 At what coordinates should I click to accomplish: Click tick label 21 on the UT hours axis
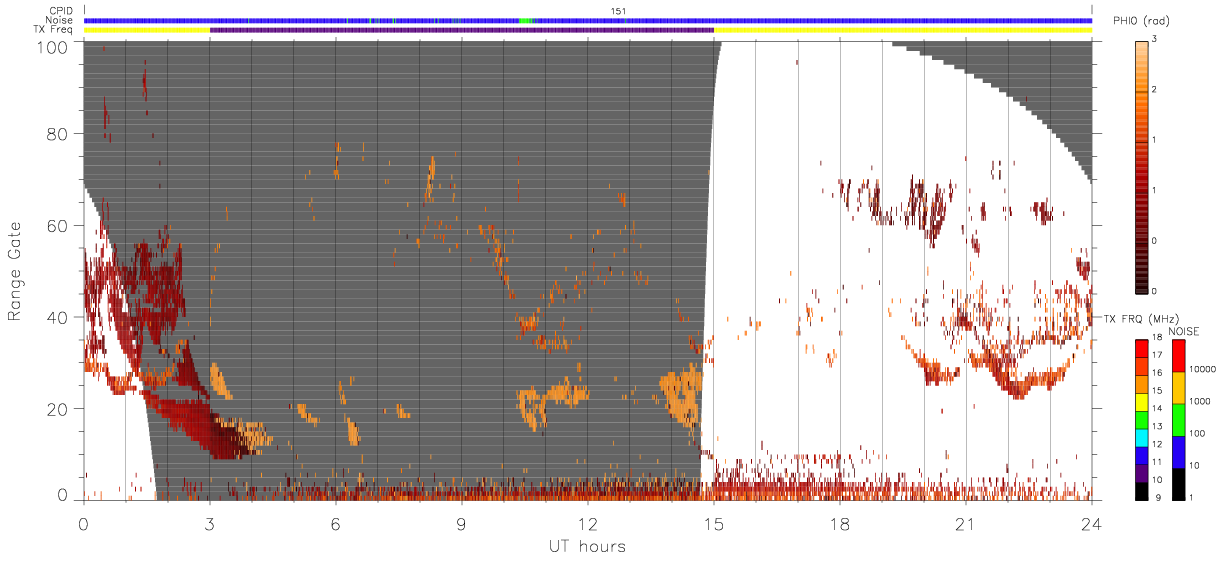coord(966,524)
